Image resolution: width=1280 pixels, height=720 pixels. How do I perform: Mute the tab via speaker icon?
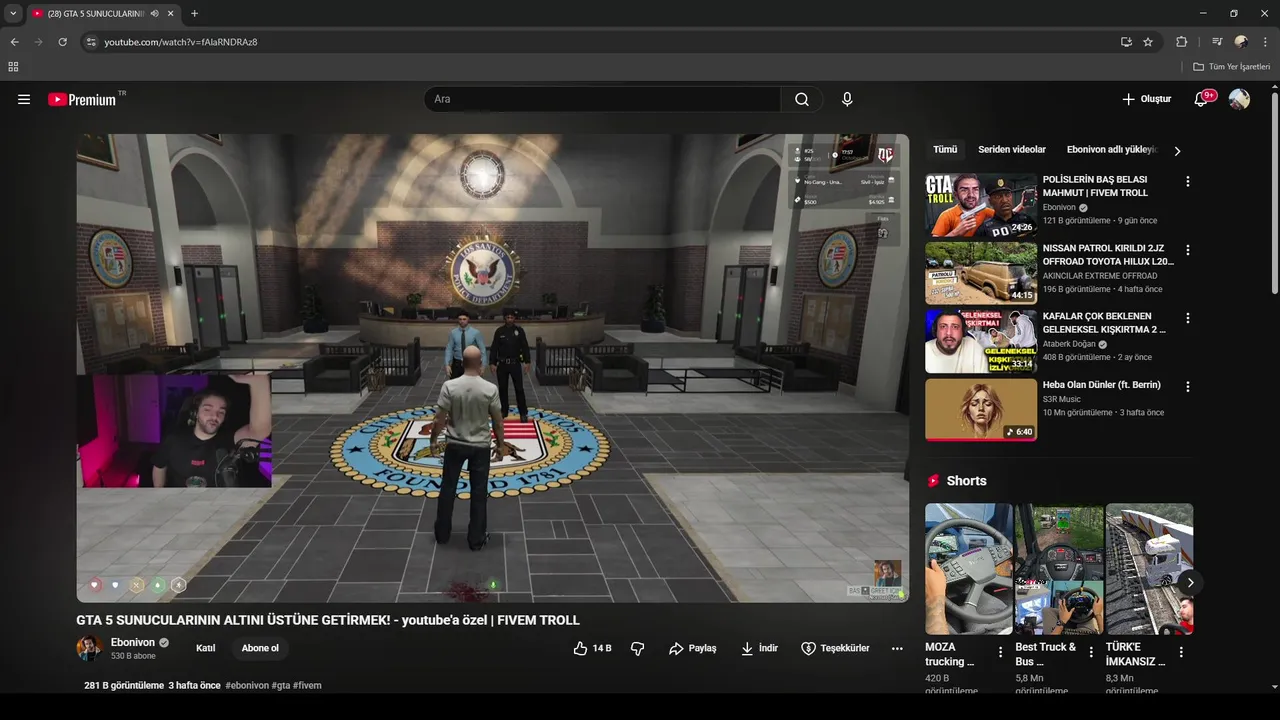coord(155,14)
